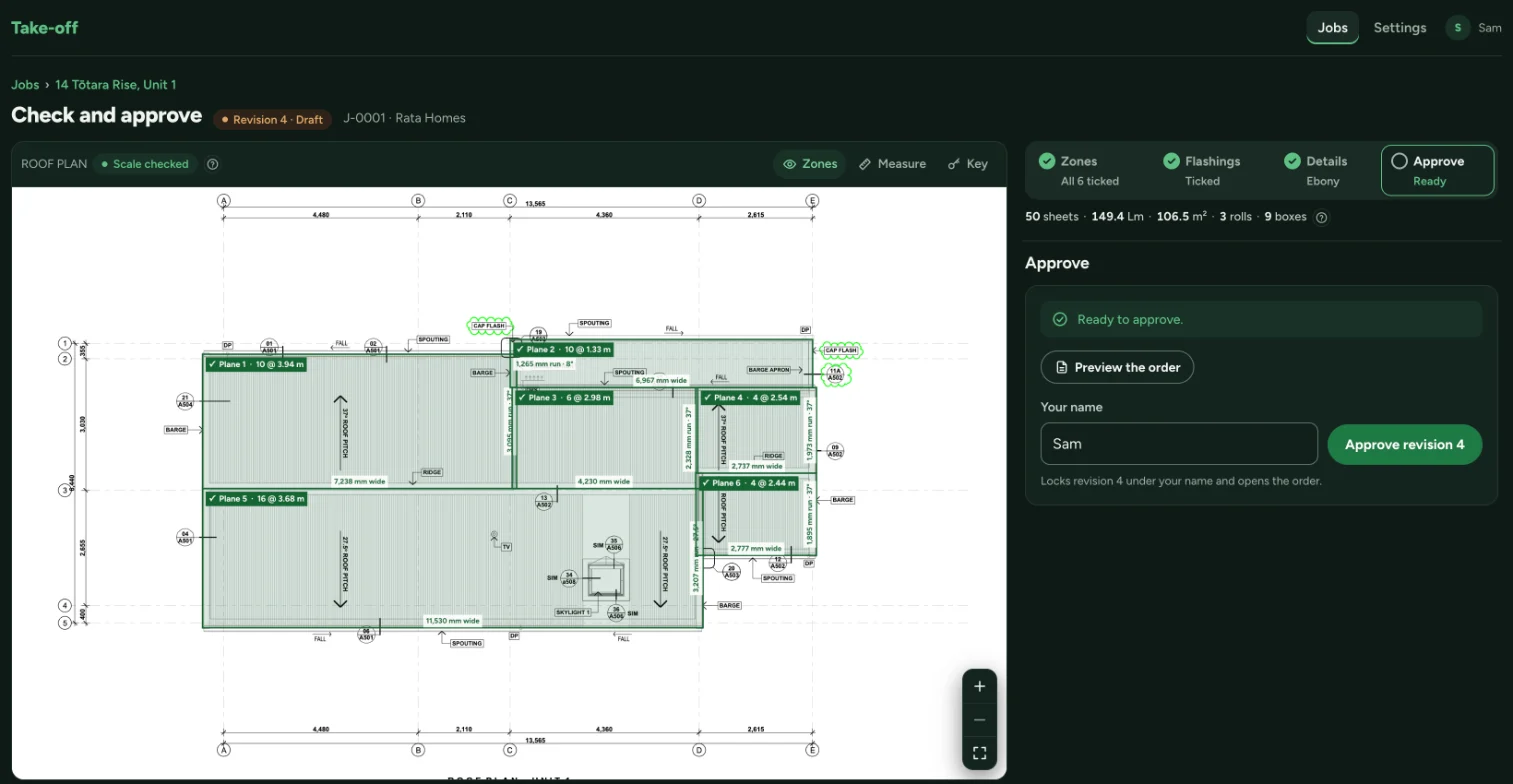Open the Jobs tab
1513x784 pixels.
click(1332, 28)
